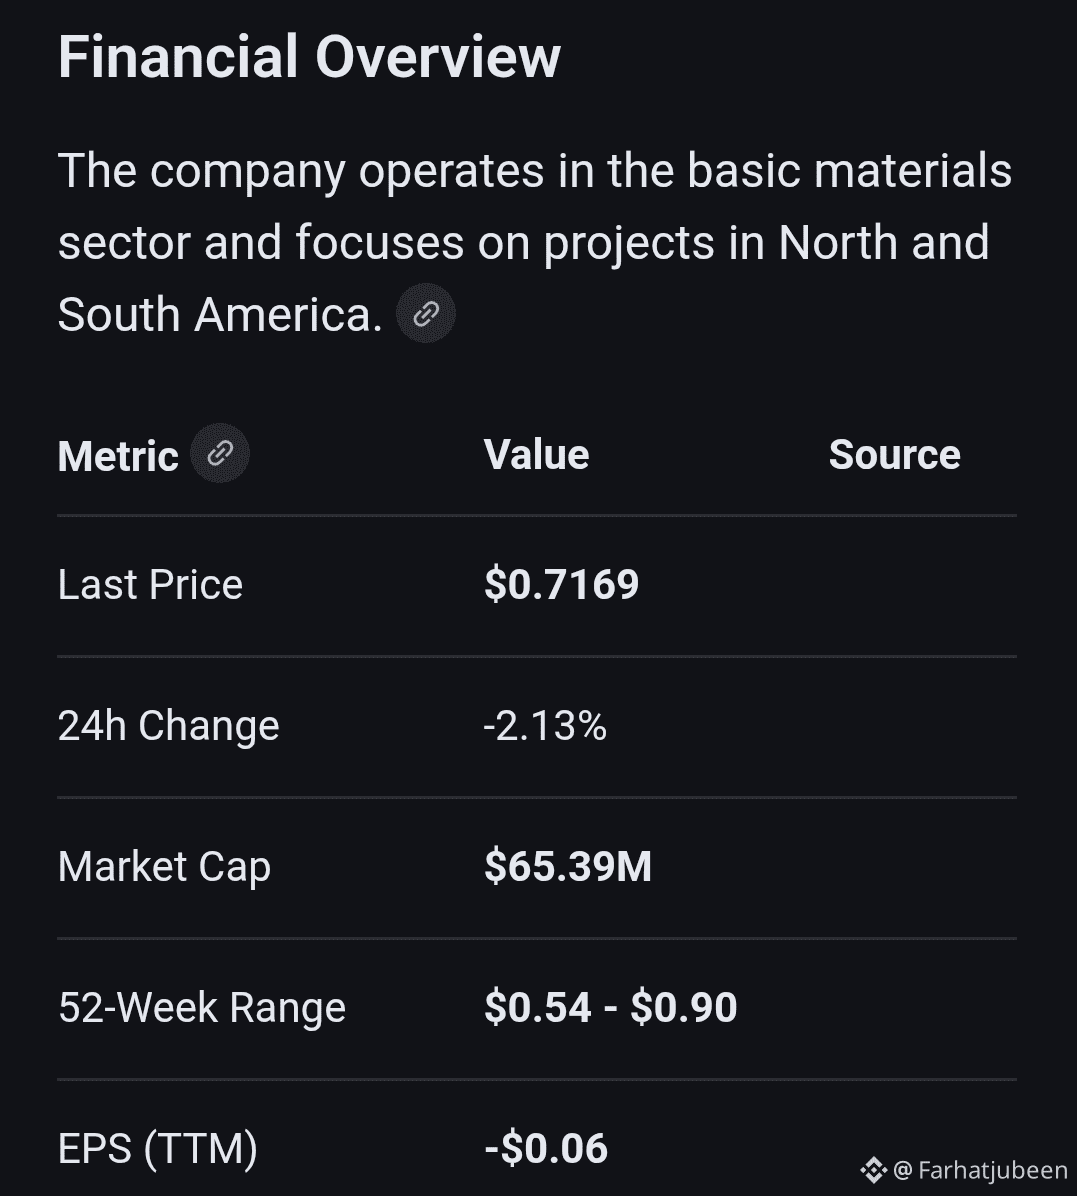Screen dimensions: 1077x1196
Task: Click the $65.39M market cap value
Action: 567,867
